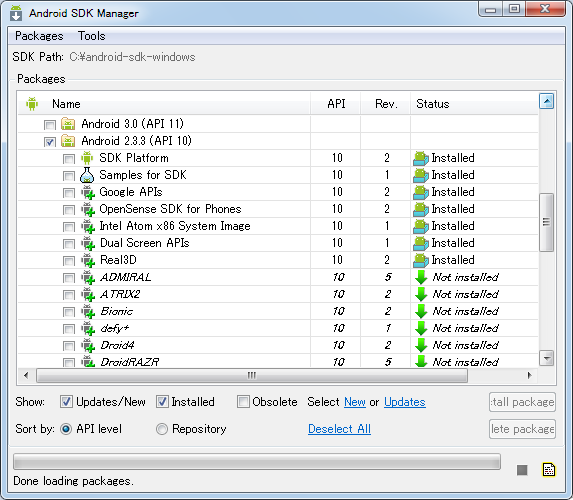
Task: Click the Installed status icon for Google APIs
Action: tap(421, 192)
